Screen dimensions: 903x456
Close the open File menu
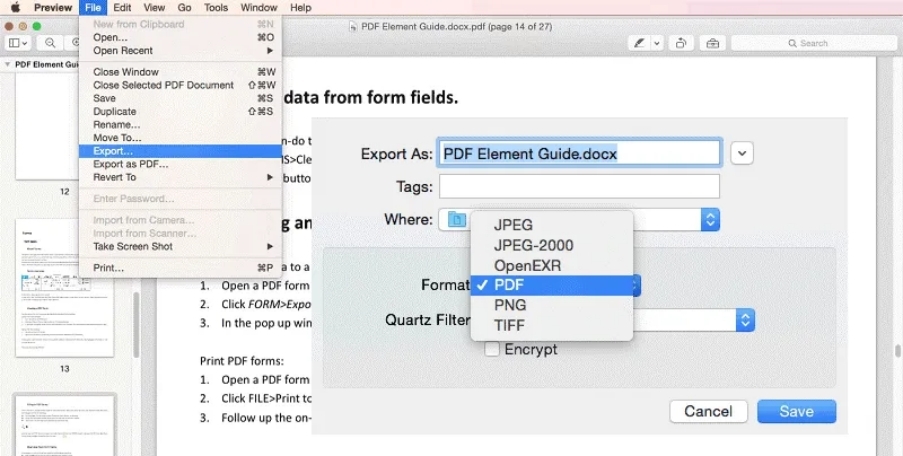point(93,7)
